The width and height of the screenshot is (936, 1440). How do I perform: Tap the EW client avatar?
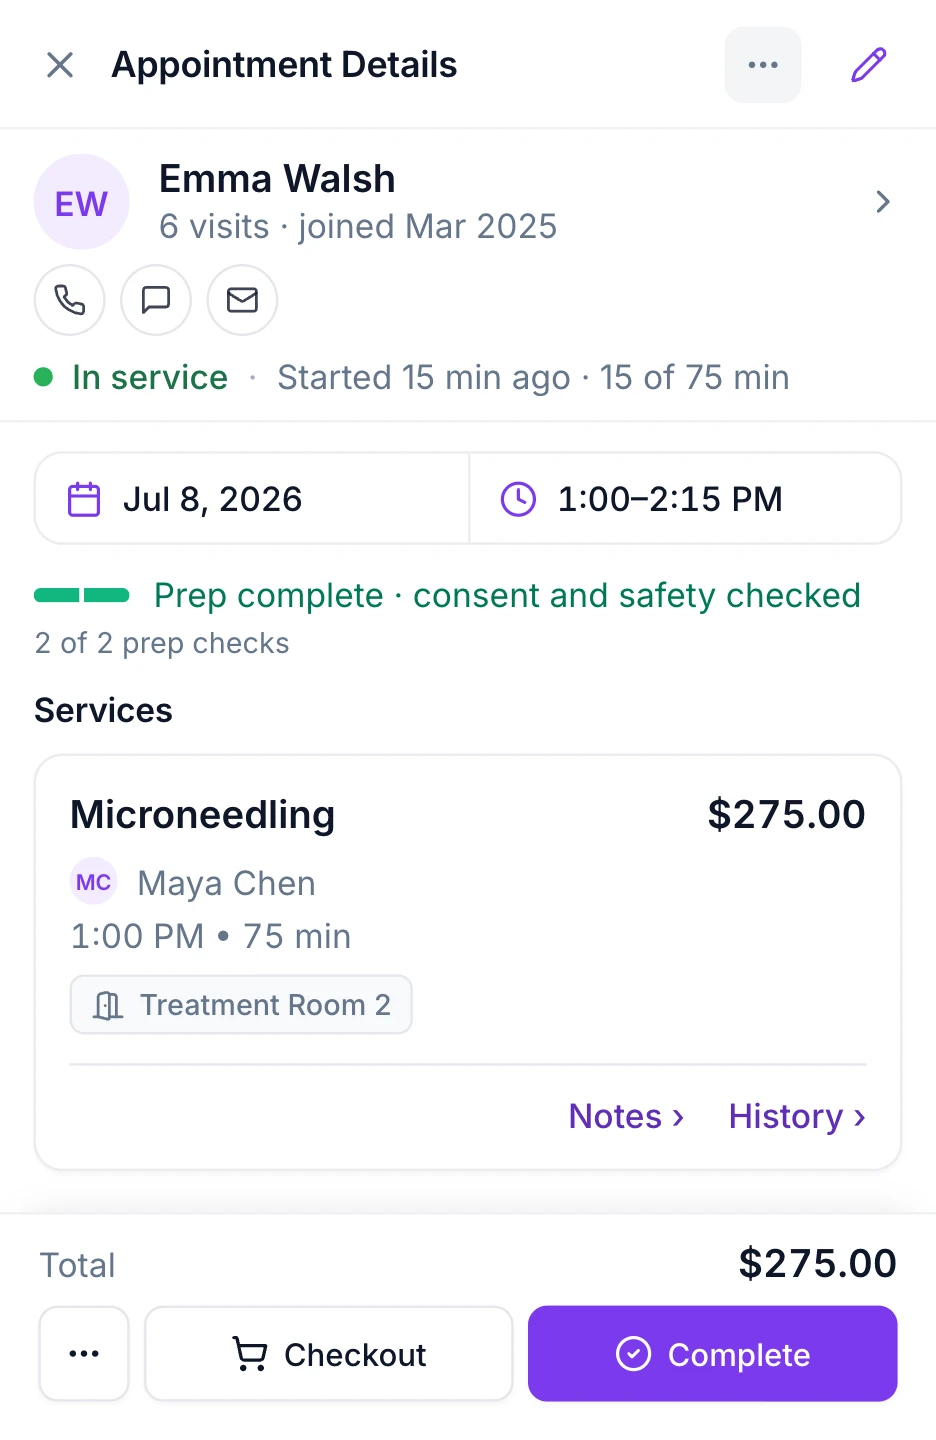[82, 202]
